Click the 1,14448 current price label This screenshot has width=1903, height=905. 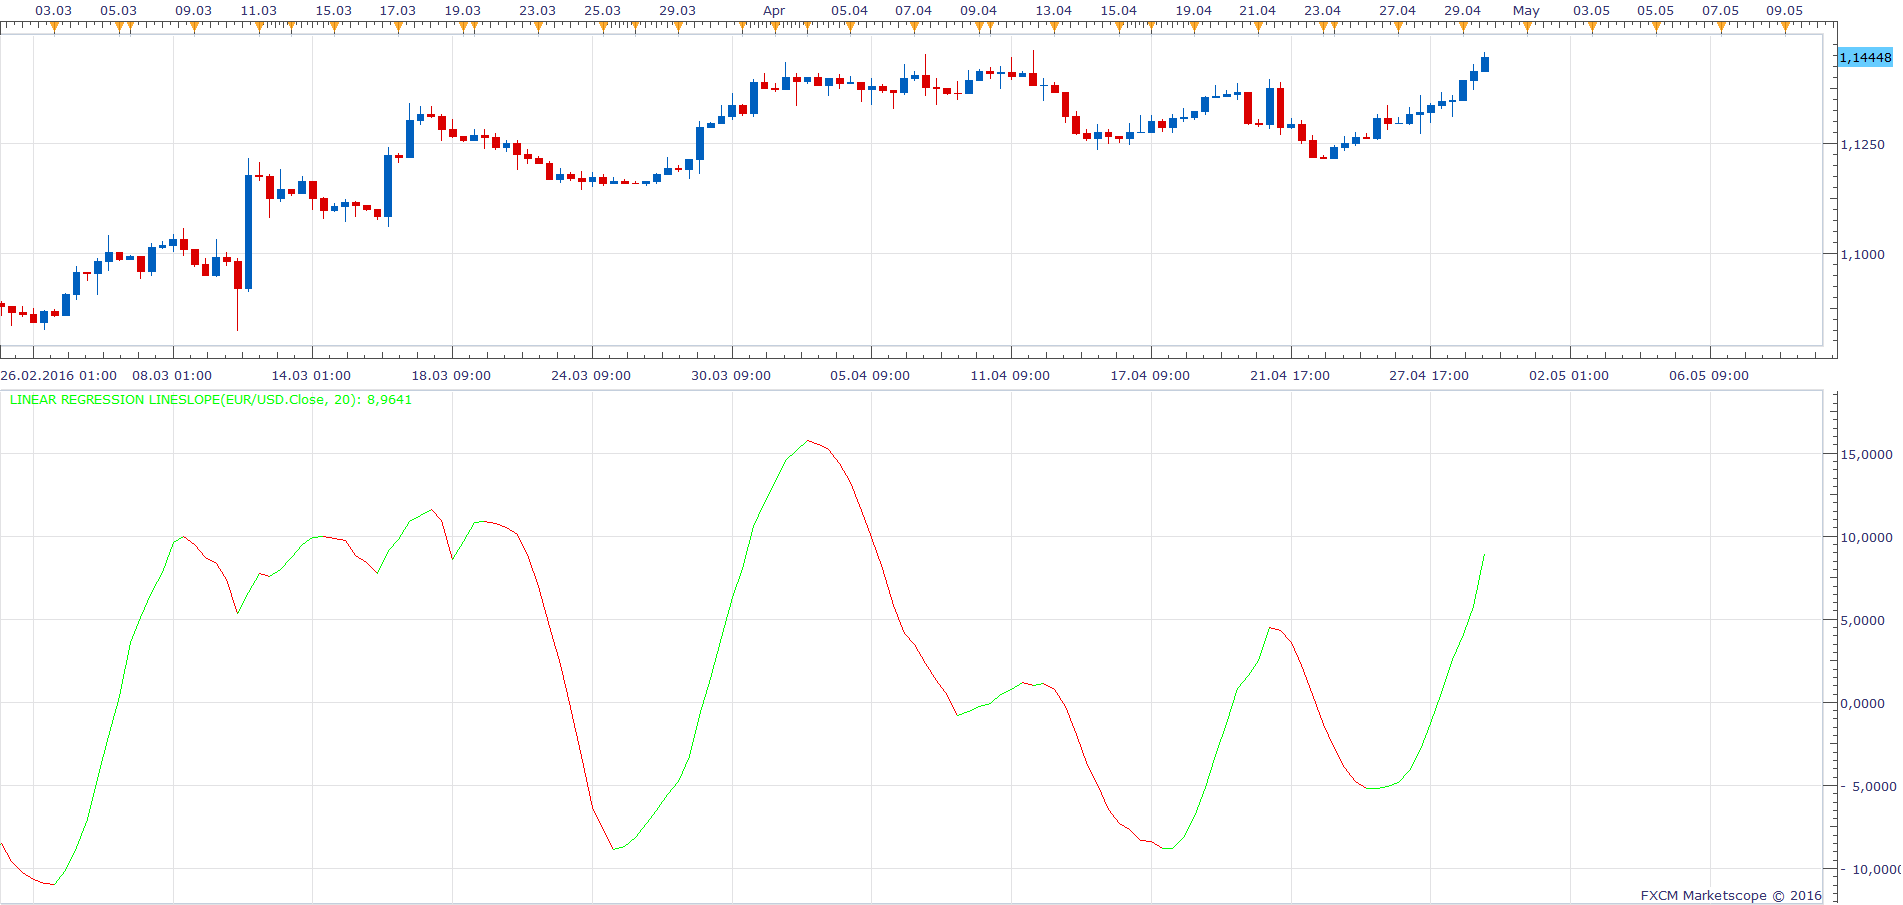point(1866,57)
